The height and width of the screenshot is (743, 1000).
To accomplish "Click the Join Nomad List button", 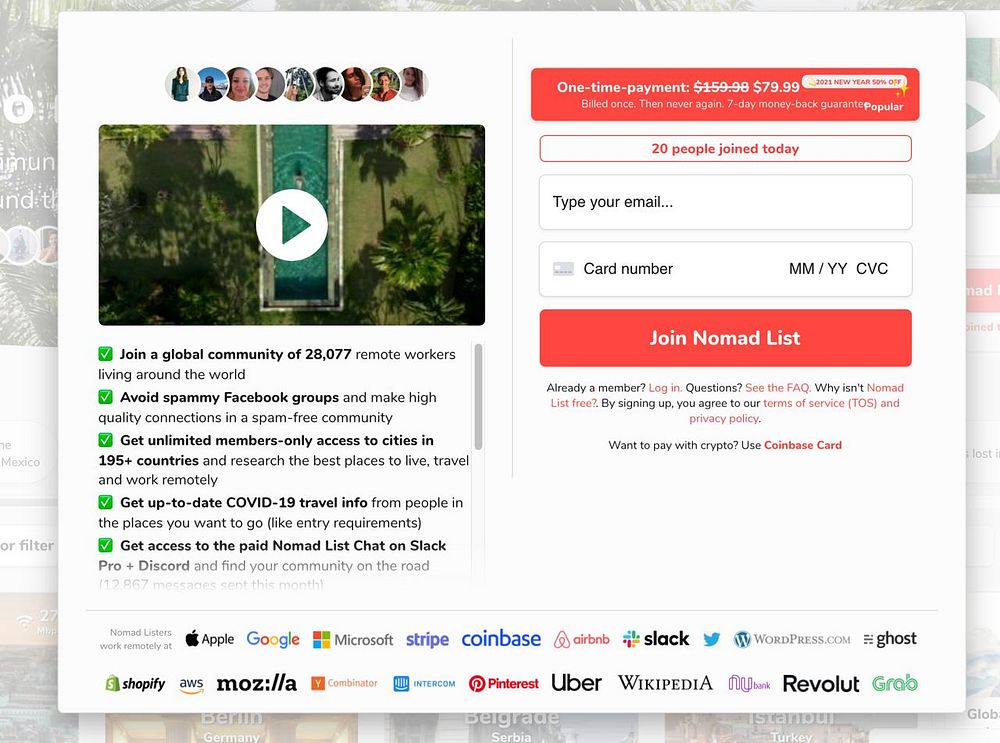I will point(725,338).
